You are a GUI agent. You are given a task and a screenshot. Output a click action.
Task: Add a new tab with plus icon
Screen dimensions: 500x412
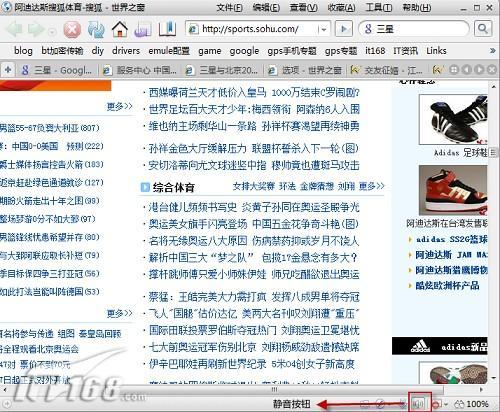(8, 70)
